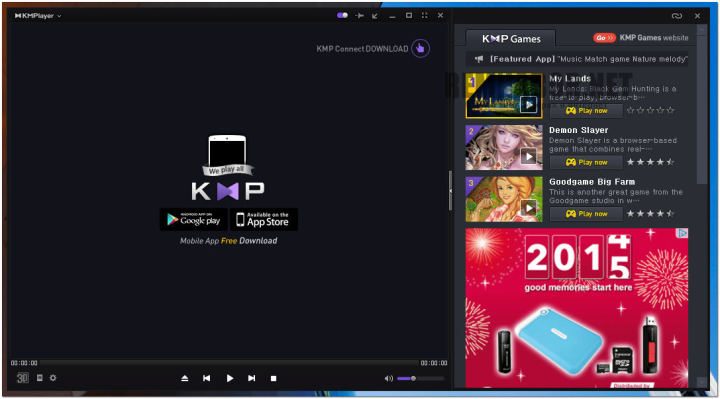
Task: Skip to next track icon
Action: pyautogui.click(x=252, y=378)
